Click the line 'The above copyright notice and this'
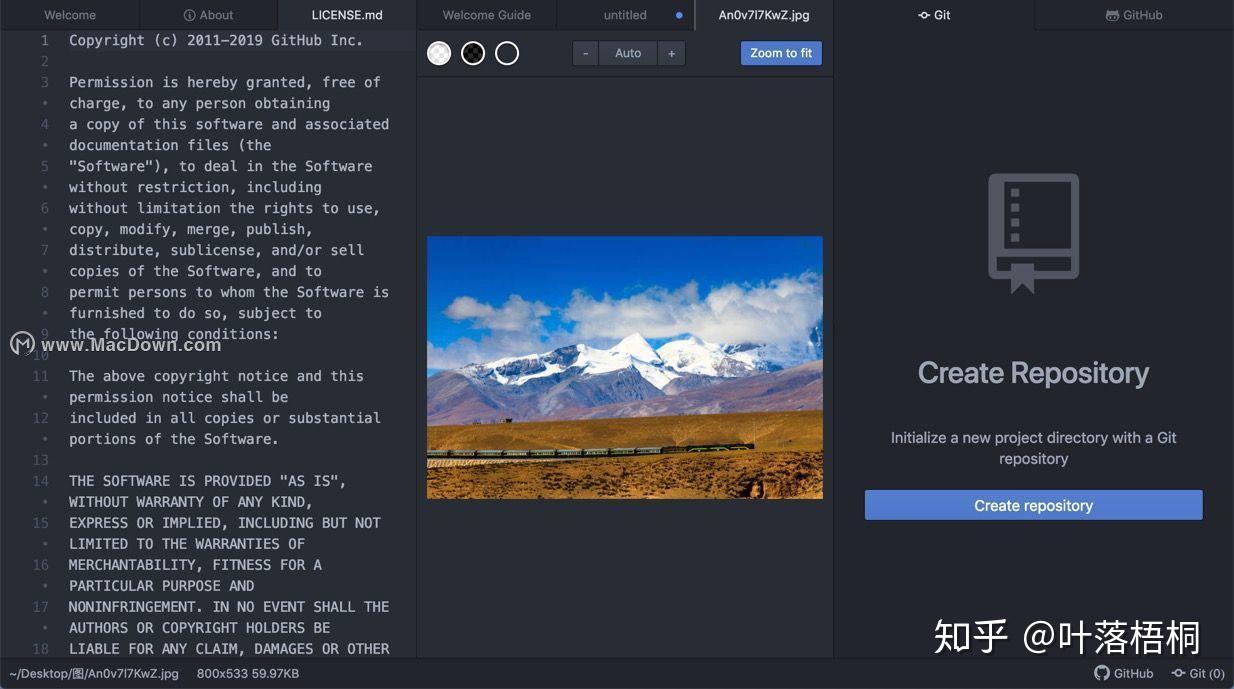This screenshot has width=1234, height=689. coord(216,376)
